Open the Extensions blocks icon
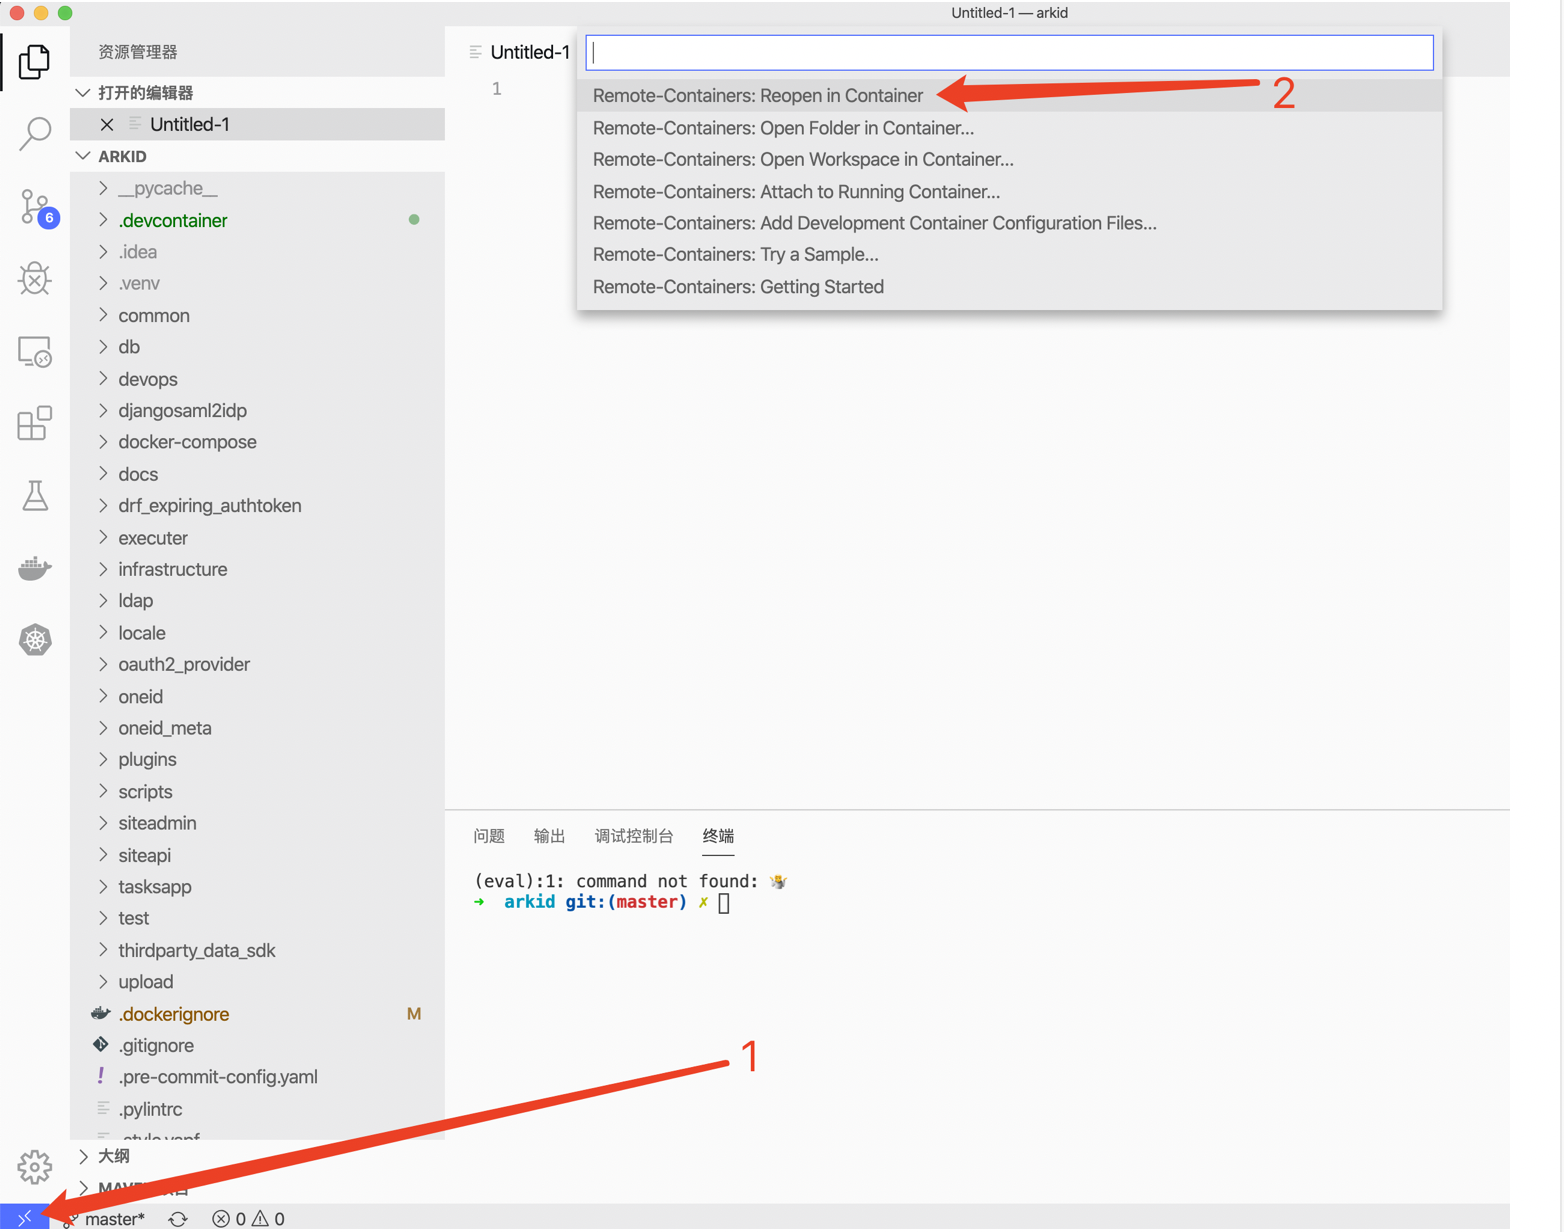Viewport: 1564px width, 1232px height. (x=34, y=423)
